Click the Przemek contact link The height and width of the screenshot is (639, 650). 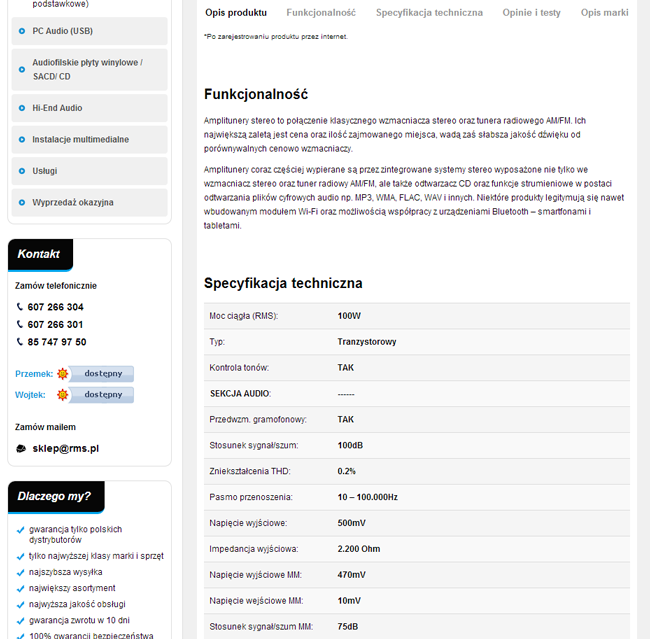click(34, 374)
